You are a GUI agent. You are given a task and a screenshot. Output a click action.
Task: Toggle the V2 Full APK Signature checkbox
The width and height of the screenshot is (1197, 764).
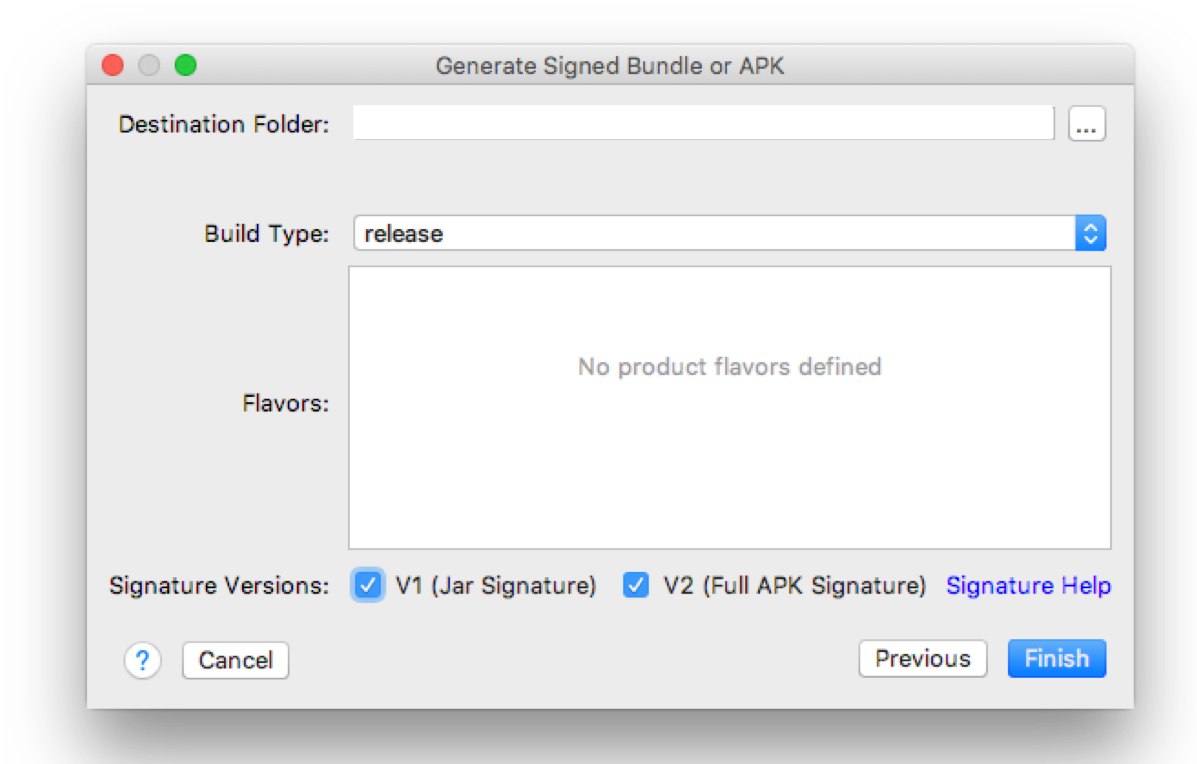click(636, 585)
